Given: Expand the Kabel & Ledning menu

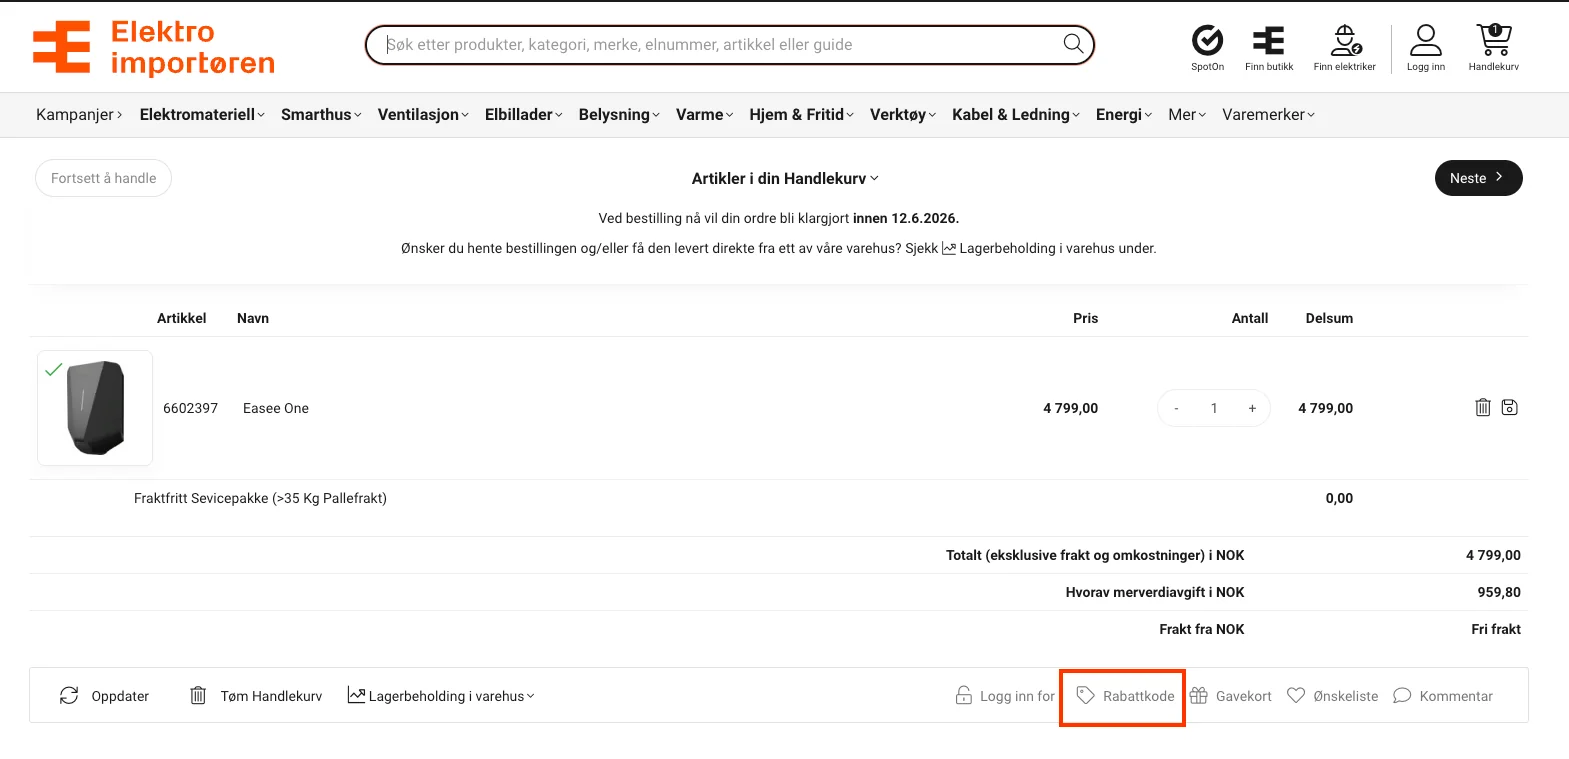Looking at the screenshot, I should (x=1016, y=115).
